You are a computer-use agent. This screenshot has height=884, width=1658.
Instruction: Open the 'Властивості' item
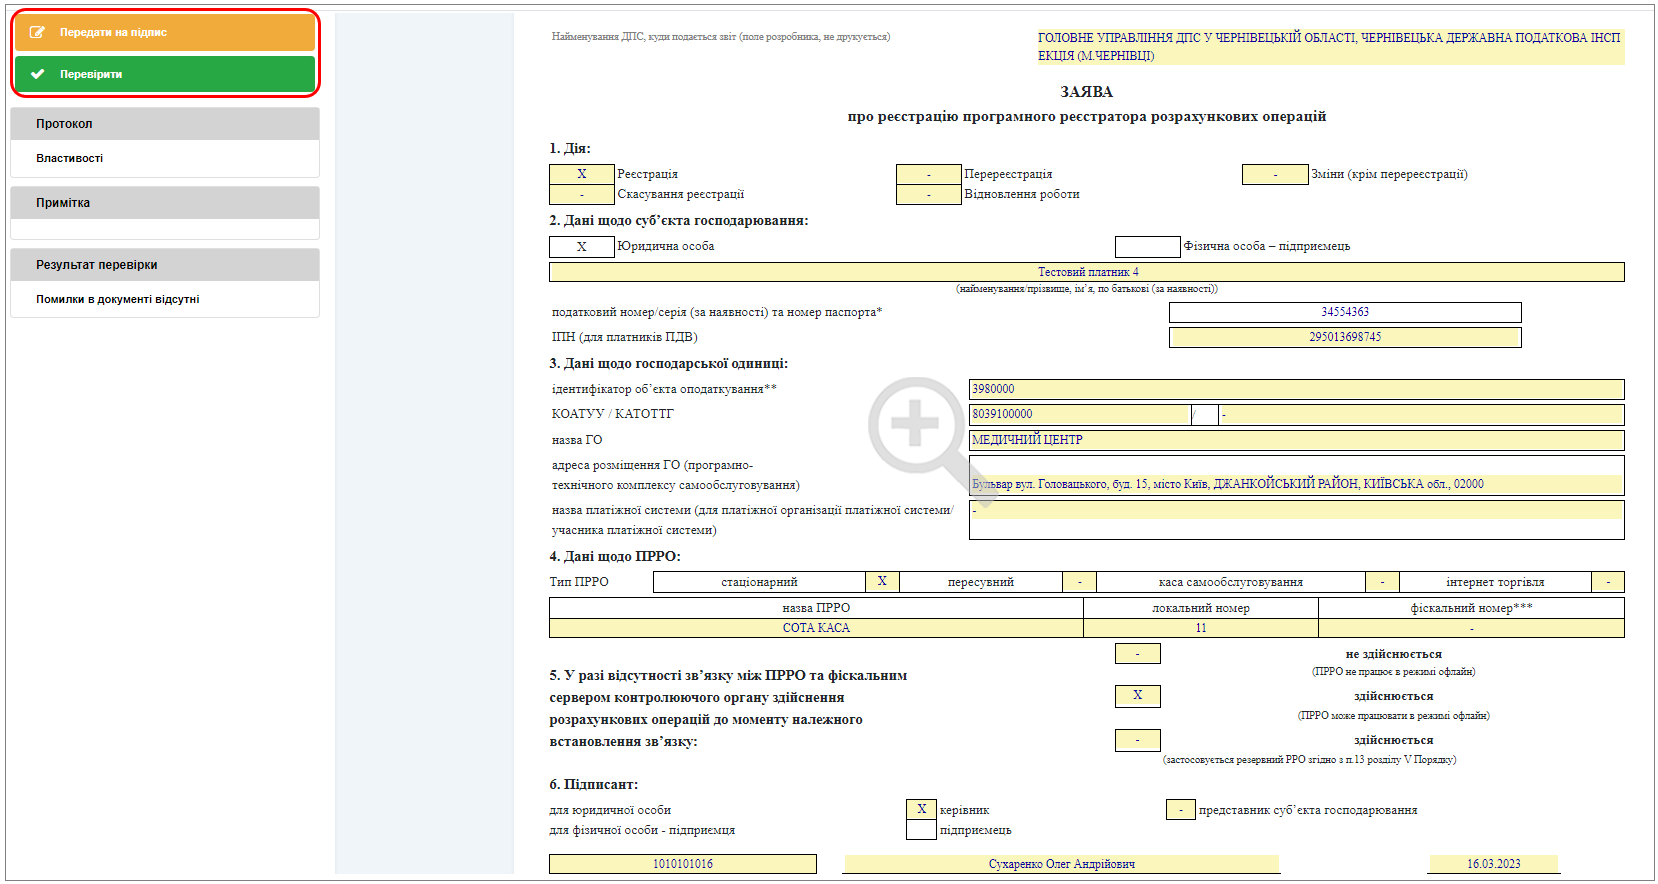coord(70,158)
